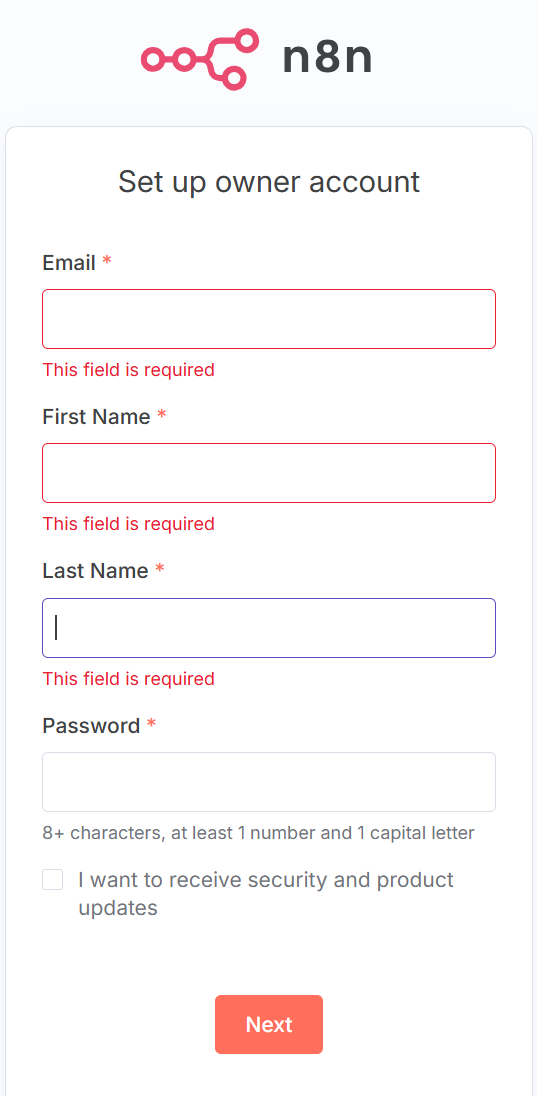
Task: Click the required asterisk next to Password
Action: [x=151, y=723]
